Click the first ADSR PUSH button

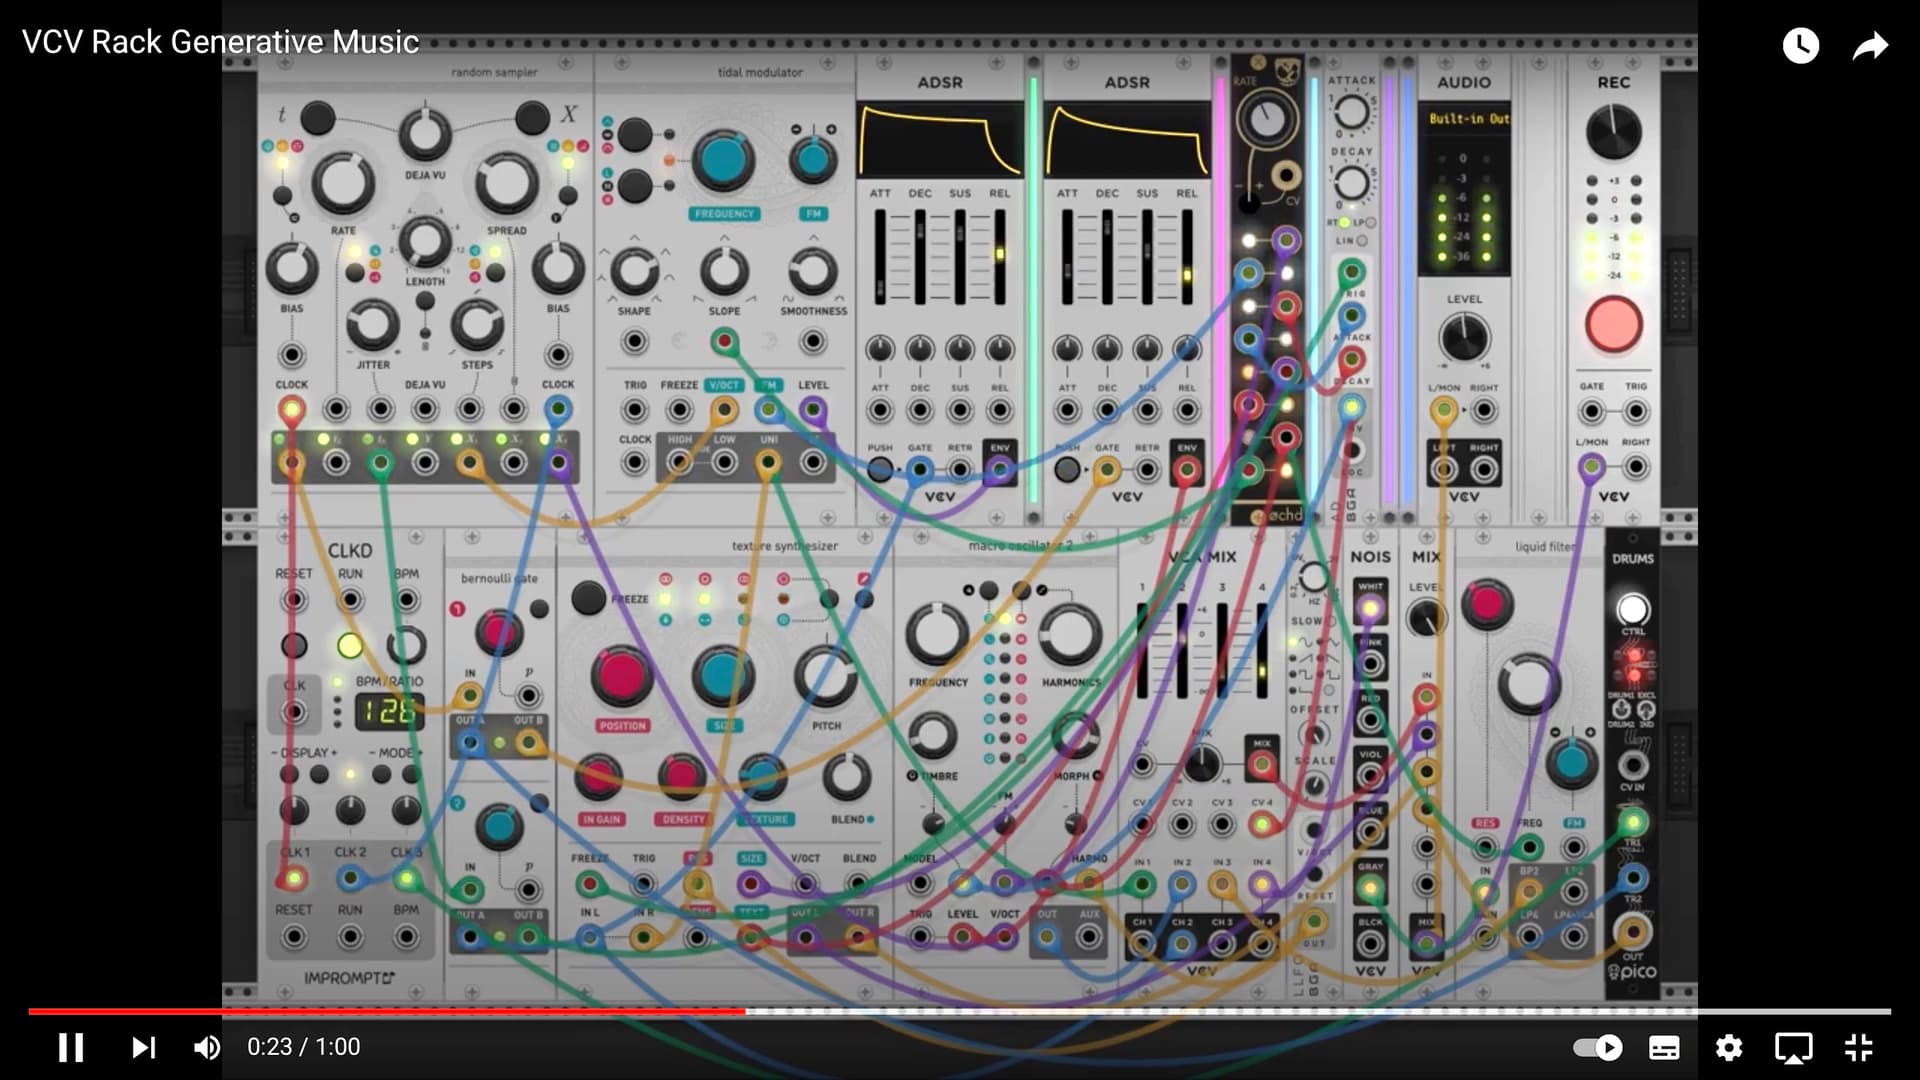pyautogui.click(x=879, y=469)
